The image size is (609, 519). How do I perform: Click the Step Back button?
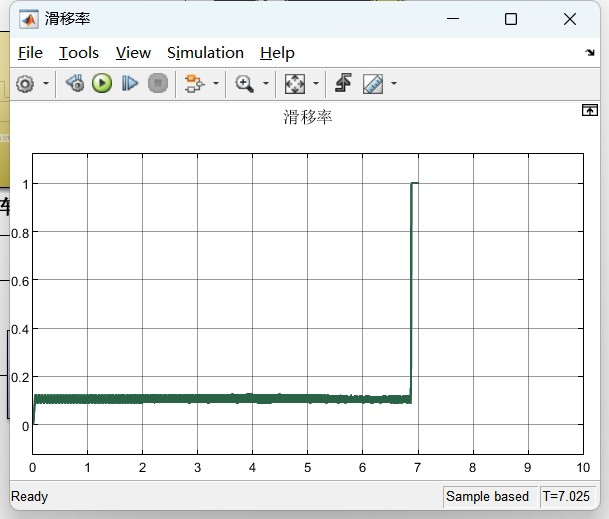point(75,84)
